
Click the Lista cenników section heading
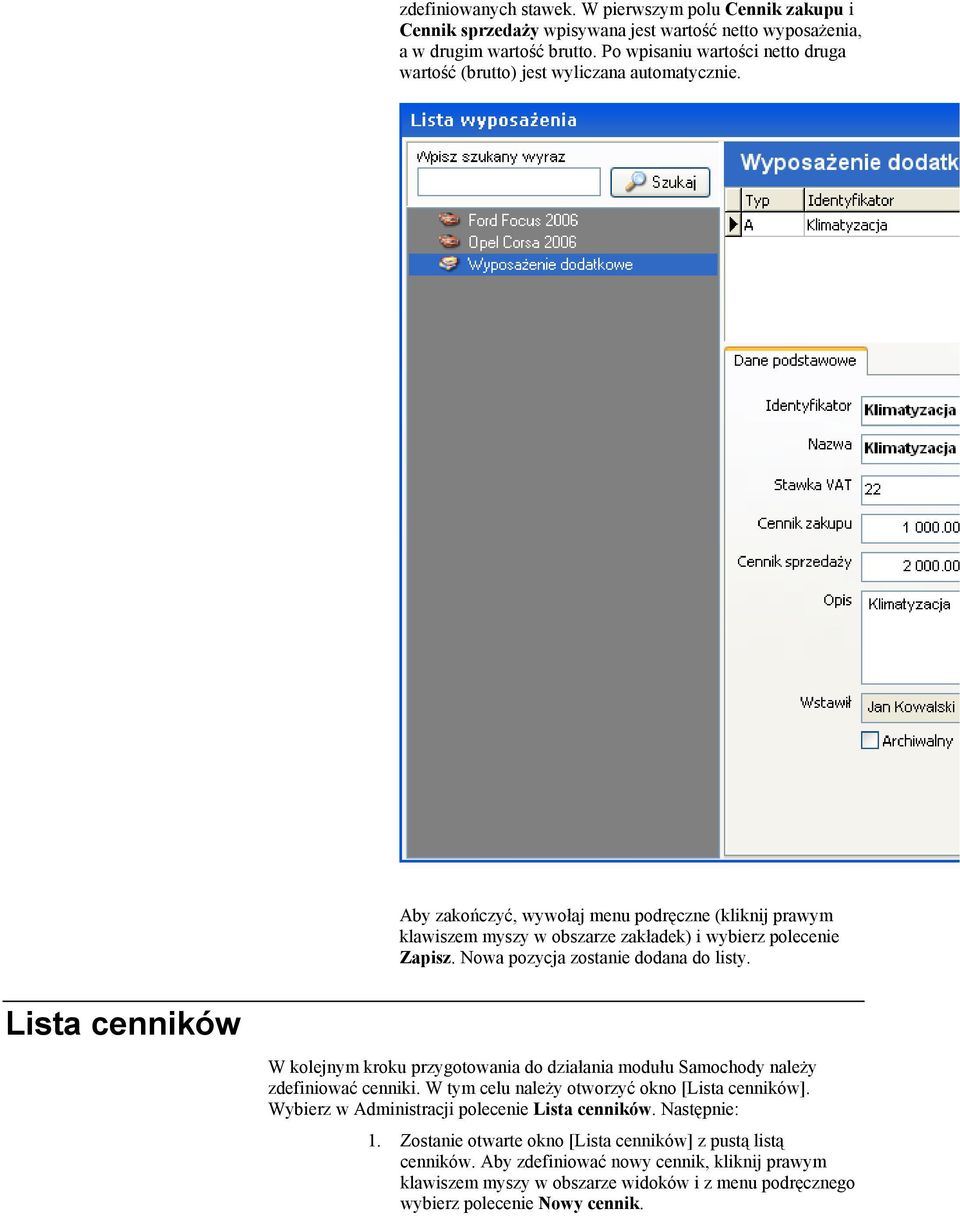[124, 1024]
